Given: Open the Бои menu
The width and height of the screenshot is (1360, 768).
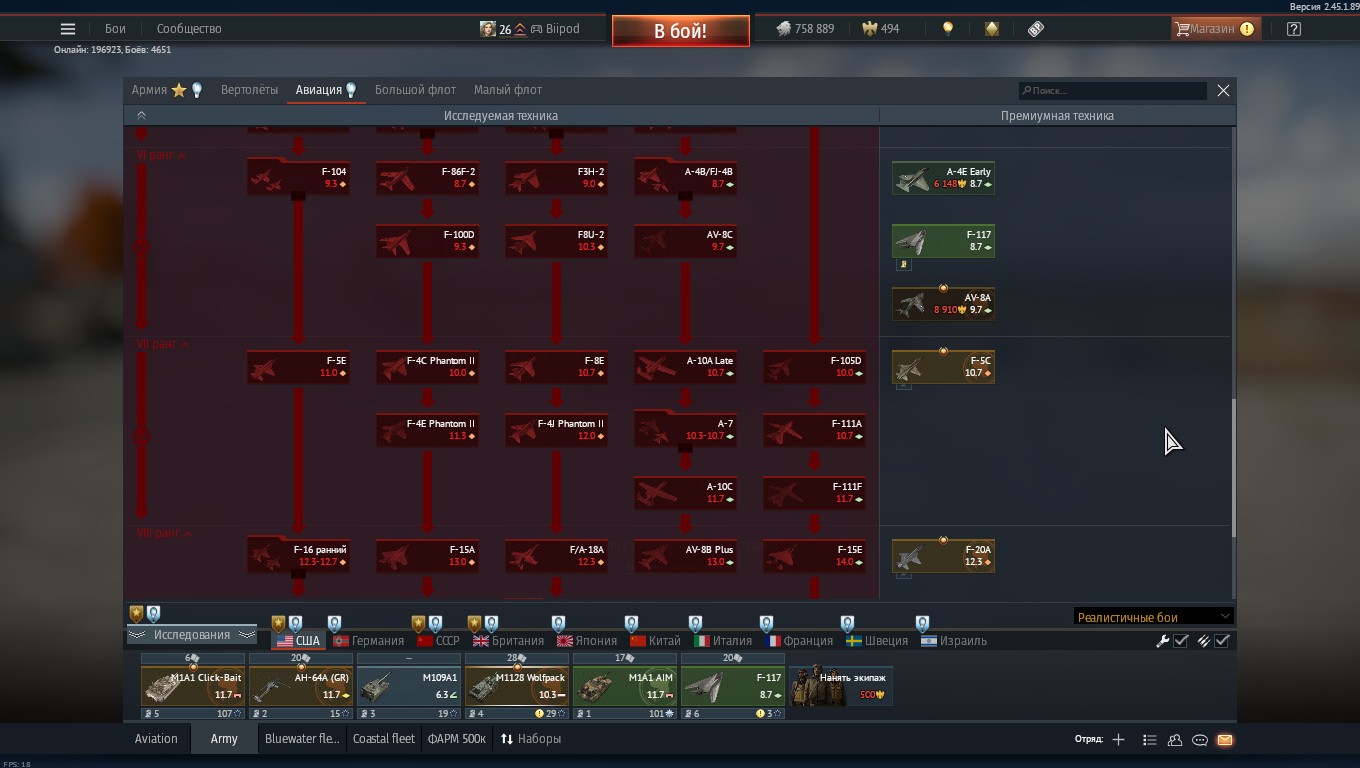Looking at the screenshot, I should [x=116, y=29].
